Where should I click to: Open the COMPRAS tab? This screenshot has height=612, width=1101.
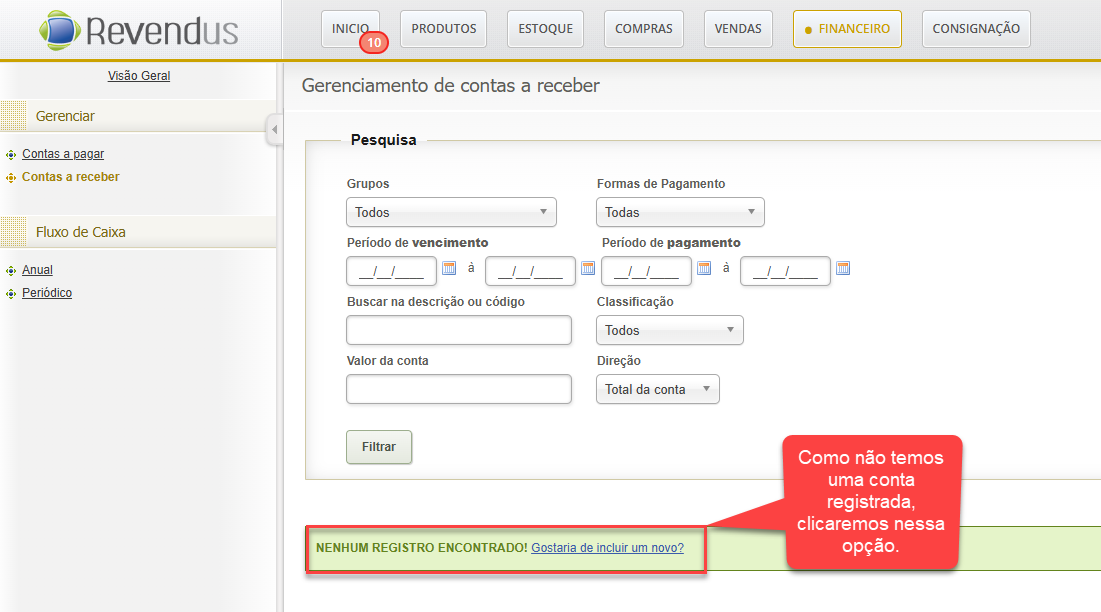point(644,29)
